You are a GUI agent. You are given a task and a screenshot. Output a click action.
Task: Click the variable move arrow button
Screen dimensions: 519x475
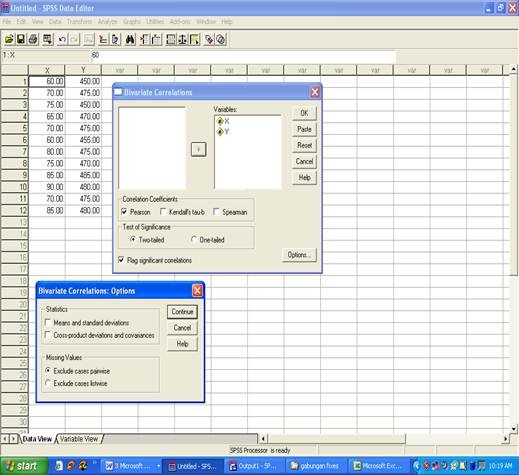point(198,149)
